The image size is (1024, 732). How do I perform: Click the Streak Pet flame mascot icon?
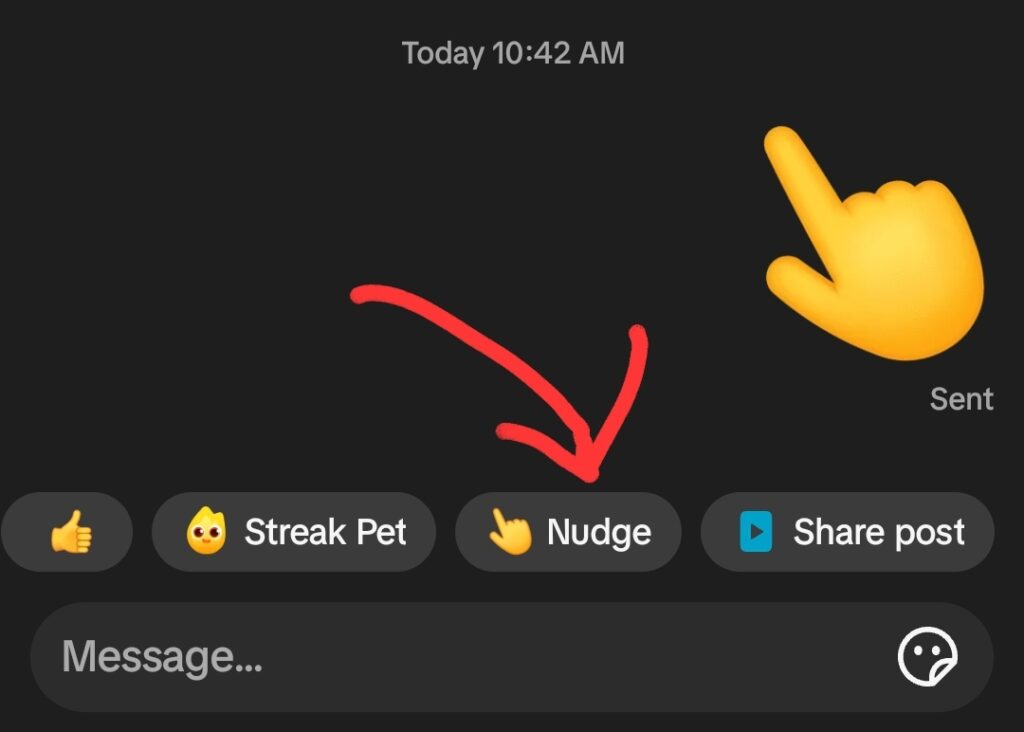click(x=206, y=531)
